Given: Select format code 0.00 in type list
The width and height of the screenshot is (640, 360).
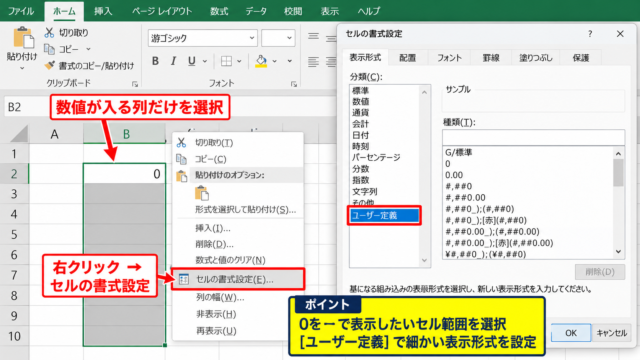Looking at the screenshot, I should click(454, 175).
